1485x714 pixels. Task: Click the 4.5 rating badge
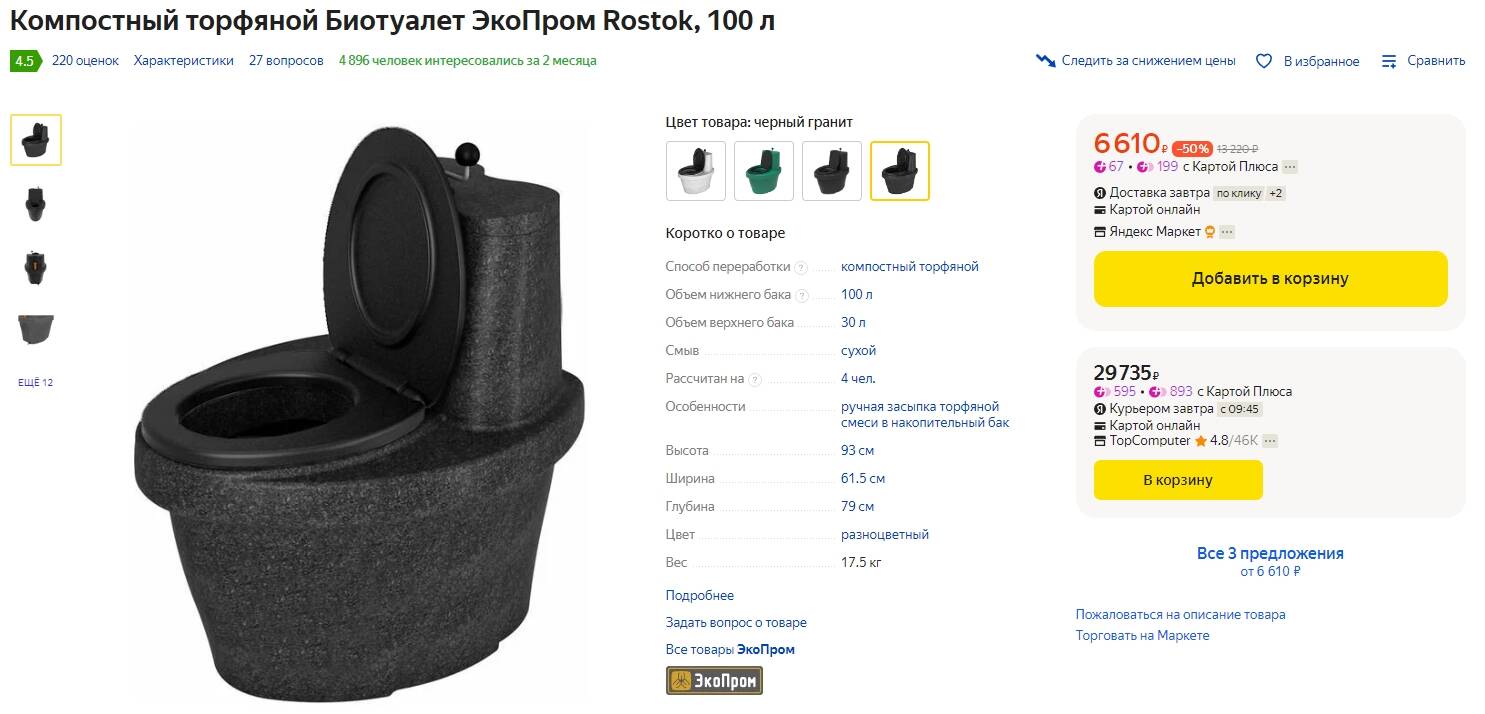[x=24, y=61]
